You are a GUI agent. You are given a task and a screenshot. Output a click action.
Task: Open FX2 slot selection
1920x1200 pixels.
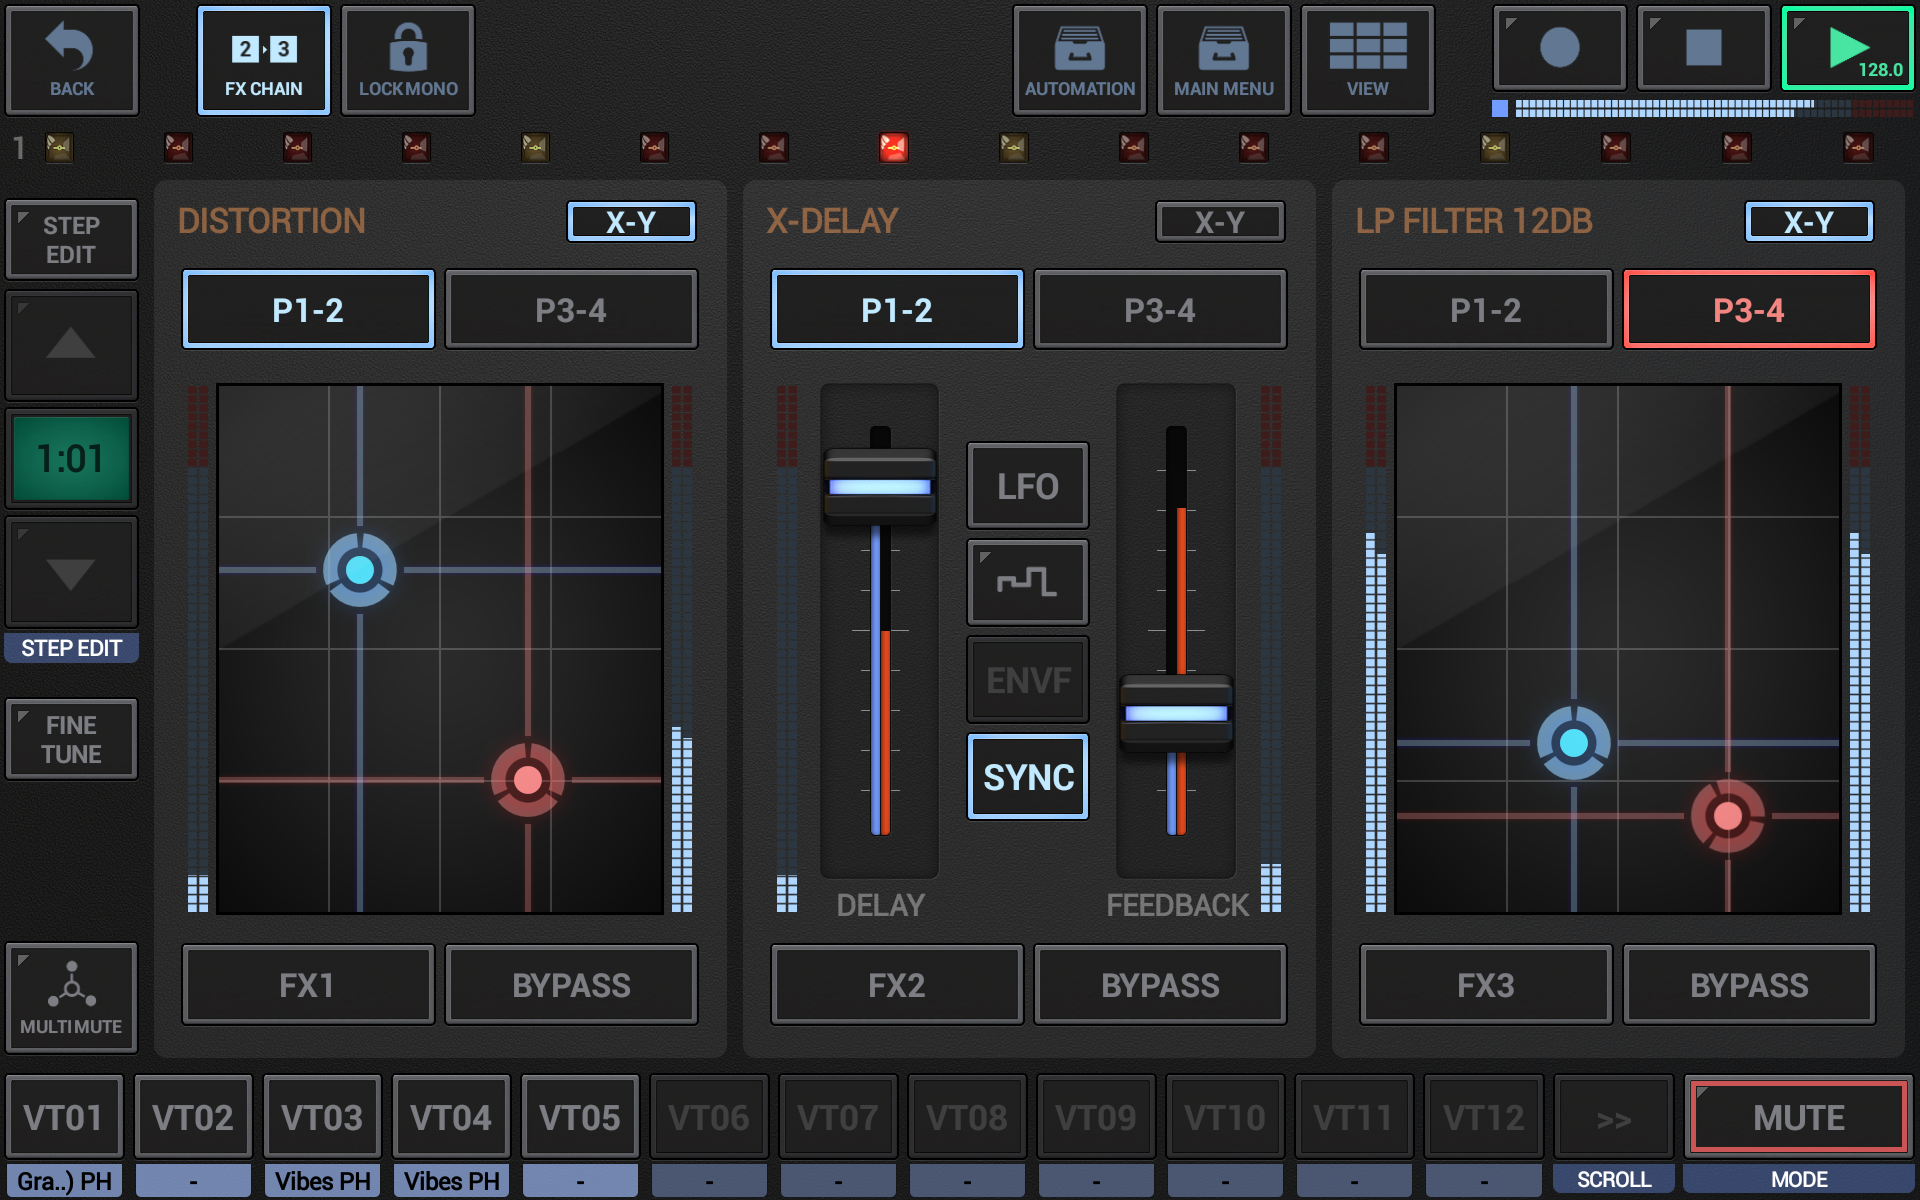[896, 984]
